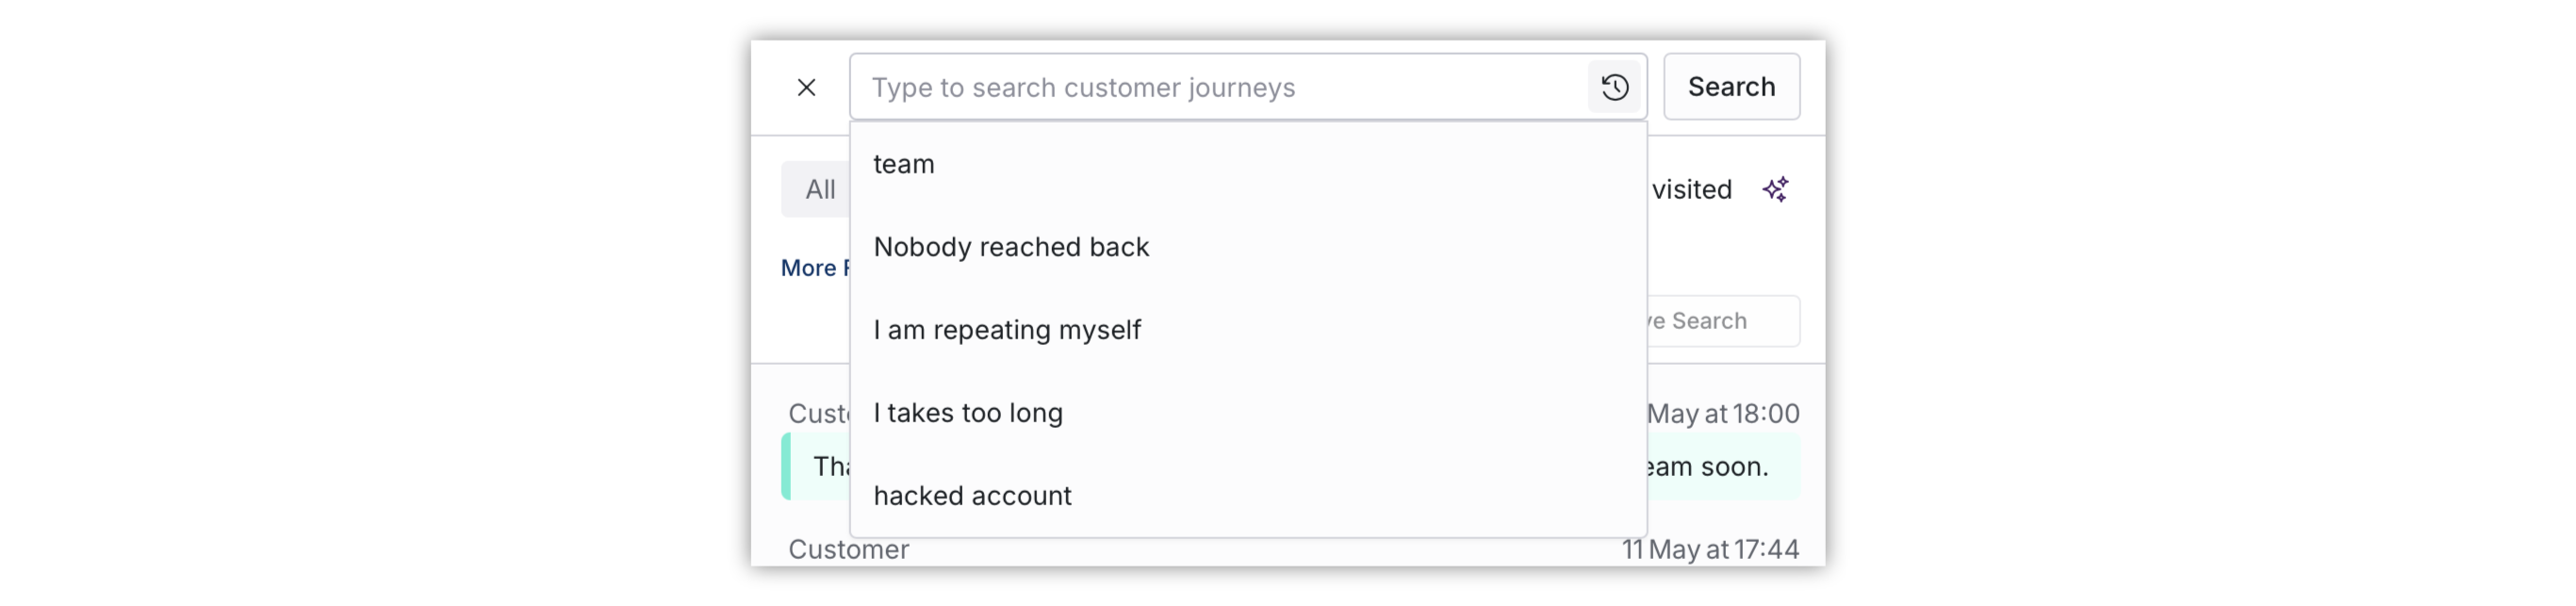Screen dimensions: 2576x606
Task: Open the More Filters link
Action: [815, 268]
